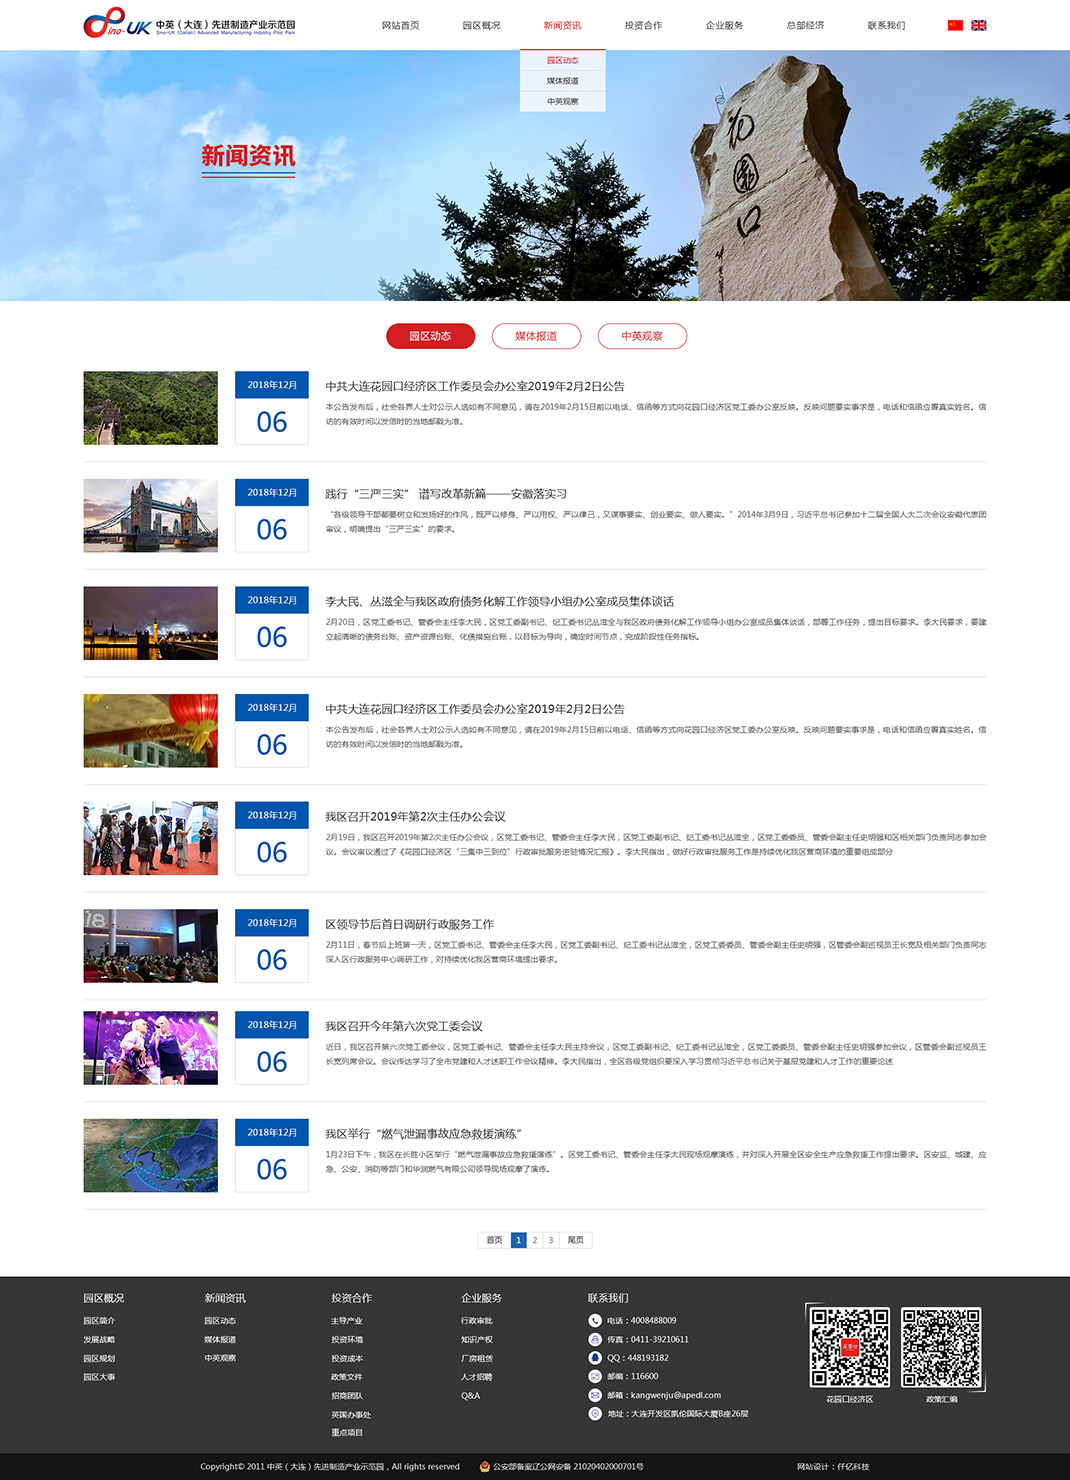Switch to the 媒体报道 category tab
Screen dimensions: 1070x1480
[536, 337]
